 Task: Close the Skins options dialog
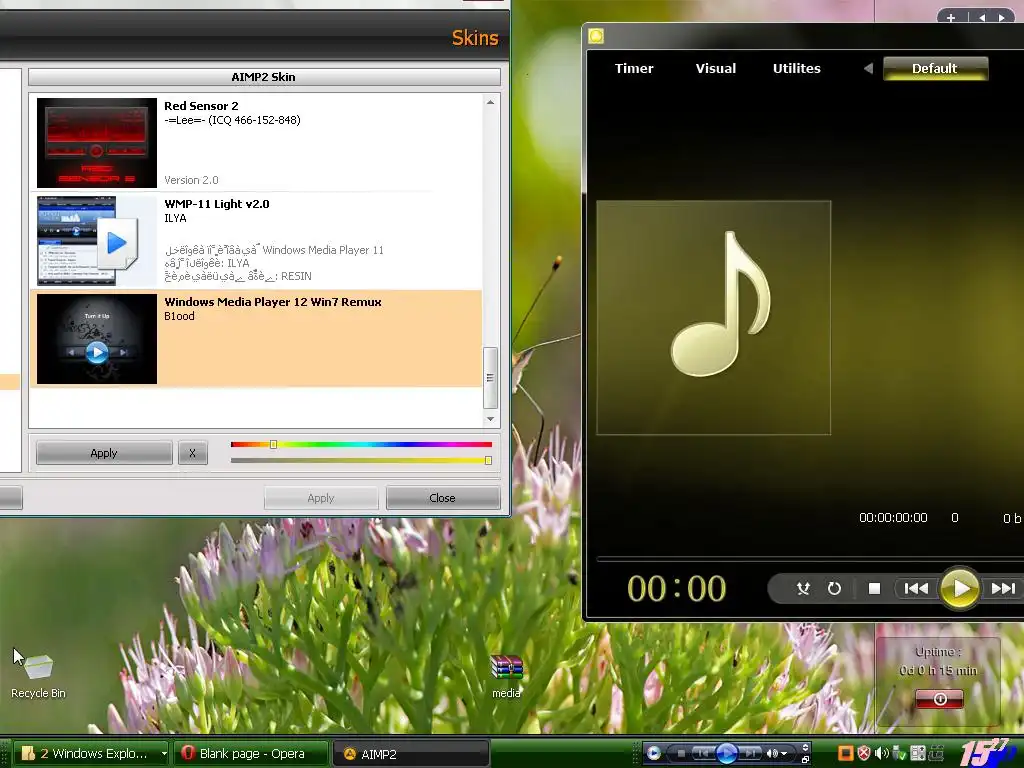pos(443,498)
